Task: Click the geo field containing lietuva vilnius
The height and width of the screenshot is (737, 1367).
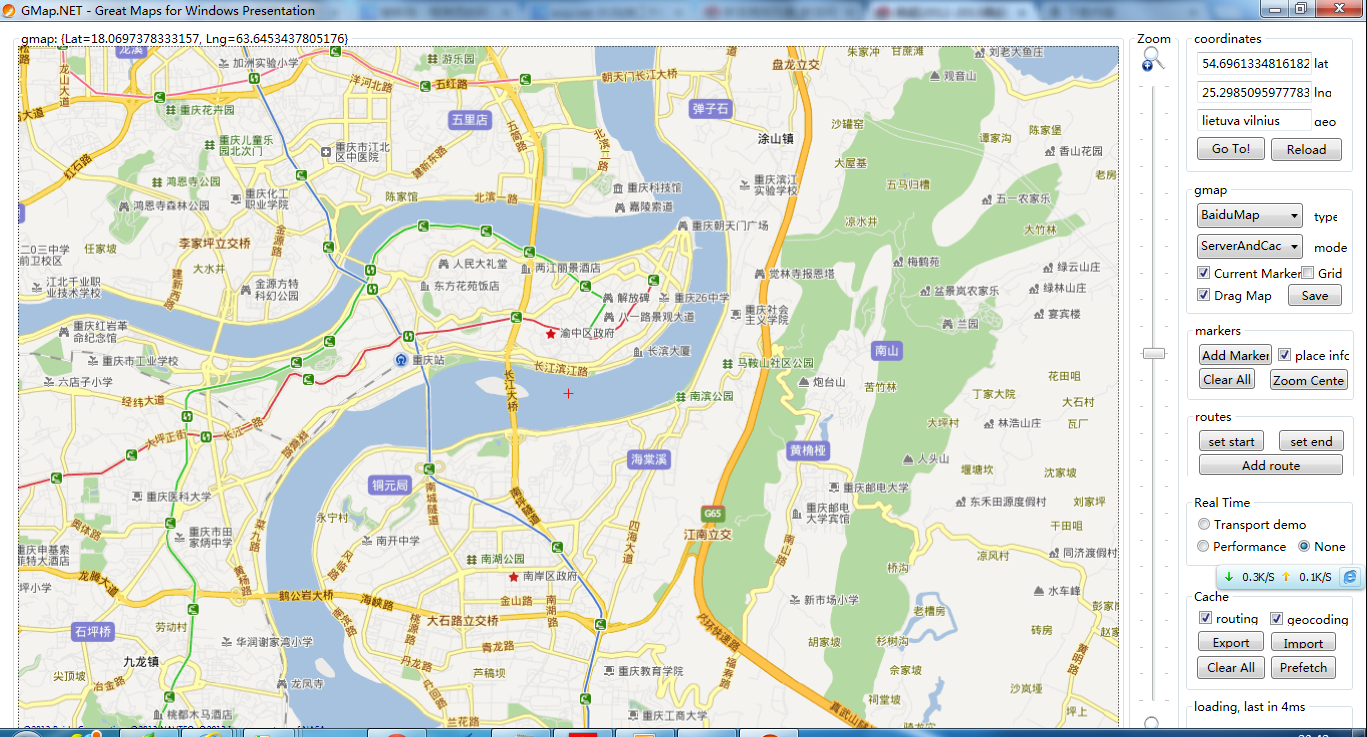Action: pyautogui.click(x=1254, y=120)
